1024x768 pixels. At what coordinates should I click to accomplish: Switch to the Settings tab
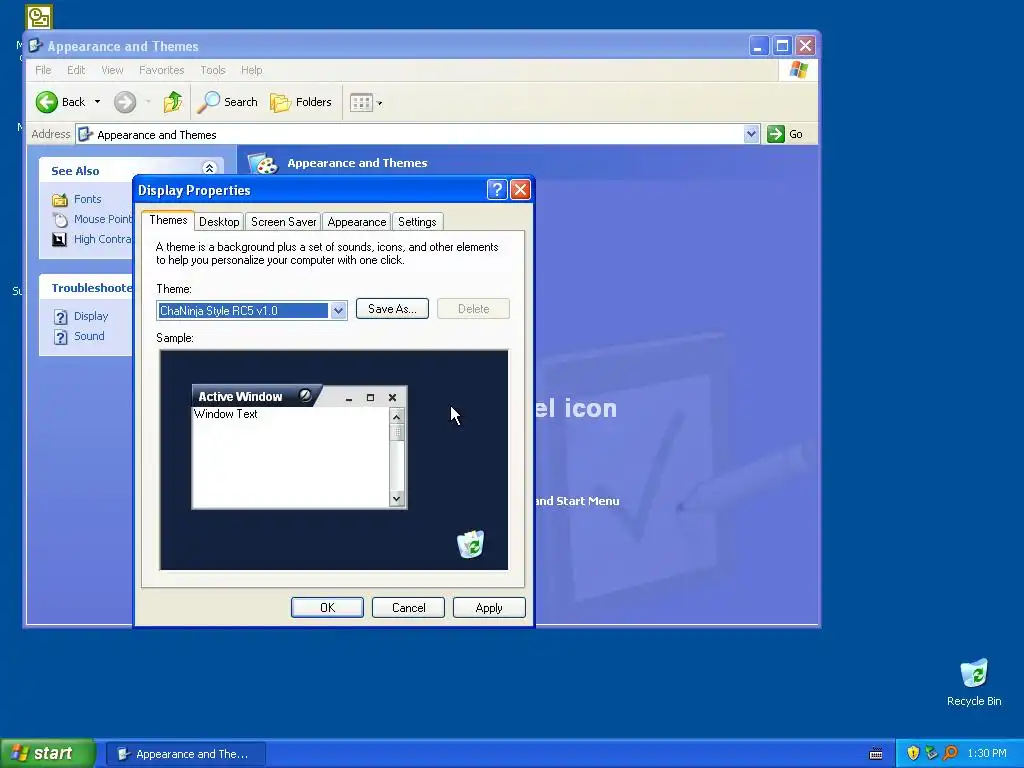(x=417, y=222)
